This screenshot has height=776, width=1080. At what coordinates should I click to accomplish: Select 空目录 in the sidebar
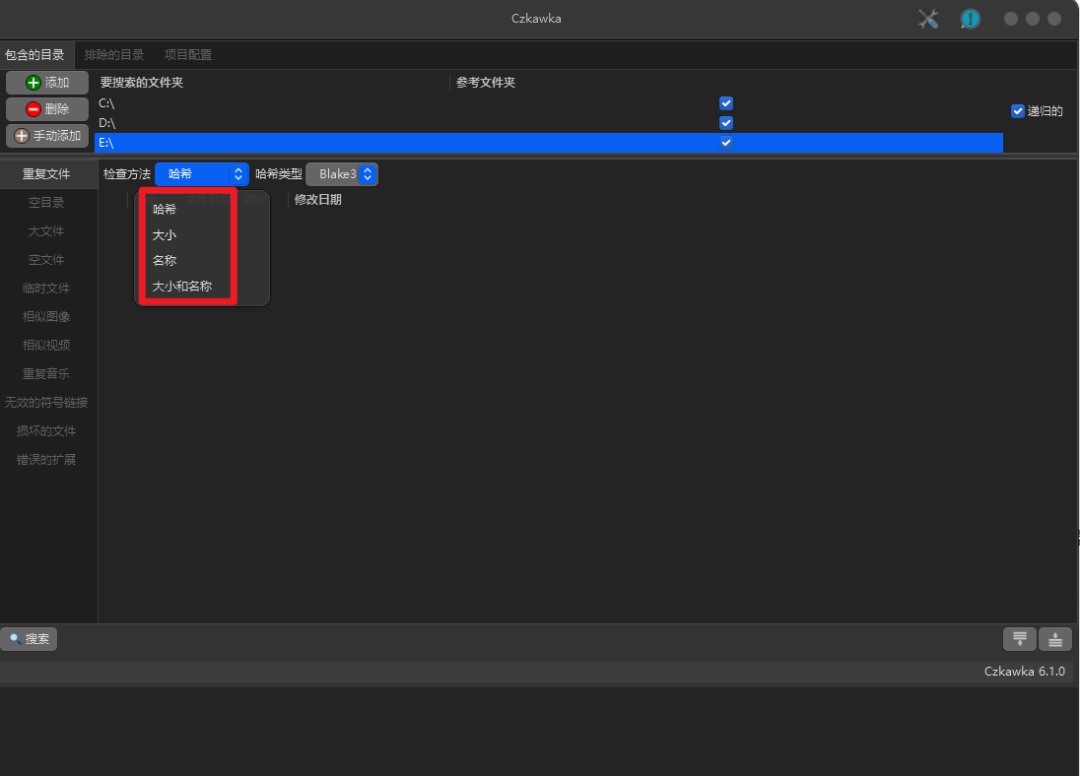(x=47, y=202)
